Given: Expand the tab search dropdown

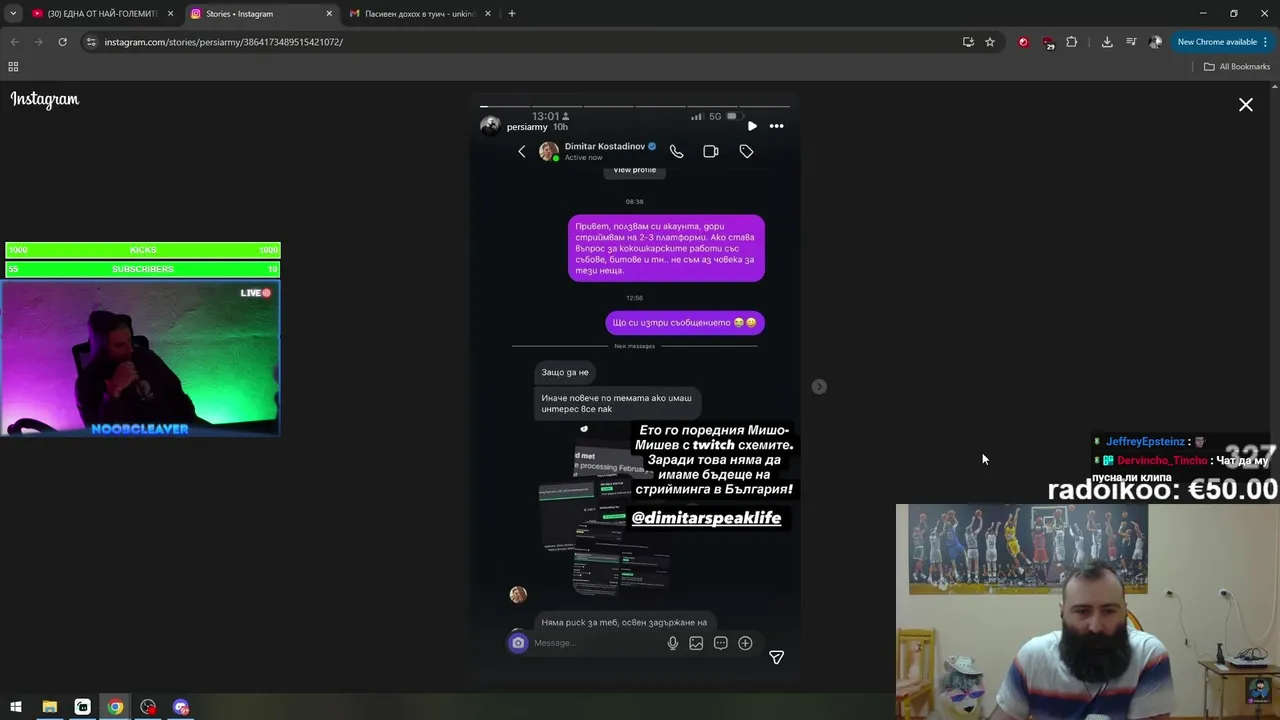Looking at the screenshot, I should tap(13, 14).
